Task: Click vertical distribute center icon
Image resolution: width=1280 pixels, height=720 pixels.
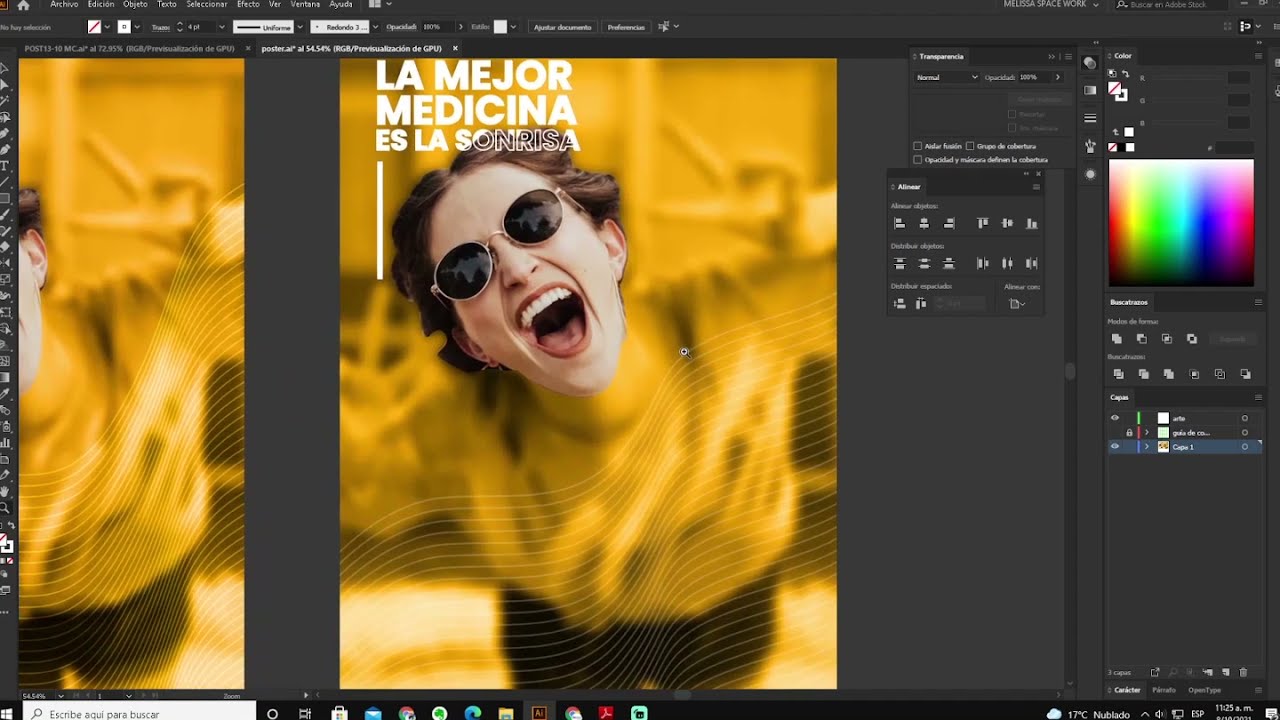Action: pyautogui.click(x=924, y=264)
